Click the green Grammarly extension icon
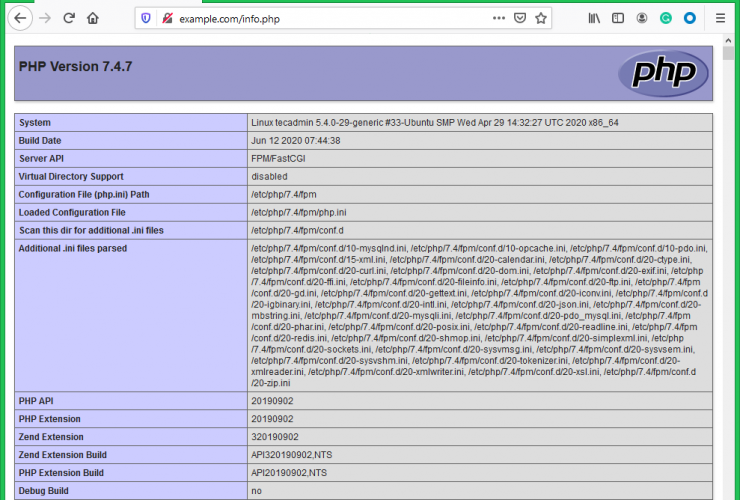 666,18
